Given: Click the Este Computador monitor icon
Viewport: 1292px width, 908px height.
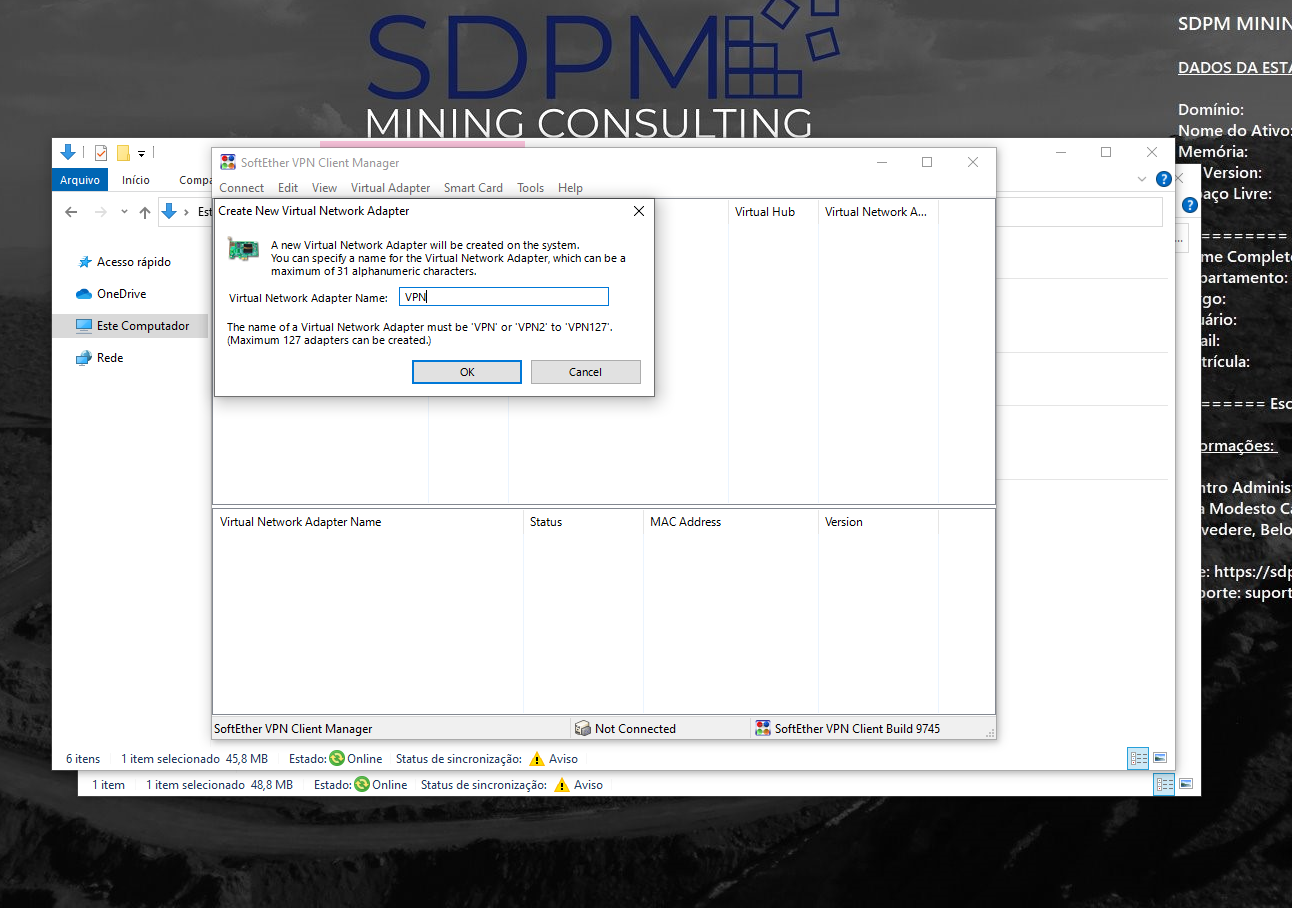Looking at the screenshot, I should click(84, 326).
